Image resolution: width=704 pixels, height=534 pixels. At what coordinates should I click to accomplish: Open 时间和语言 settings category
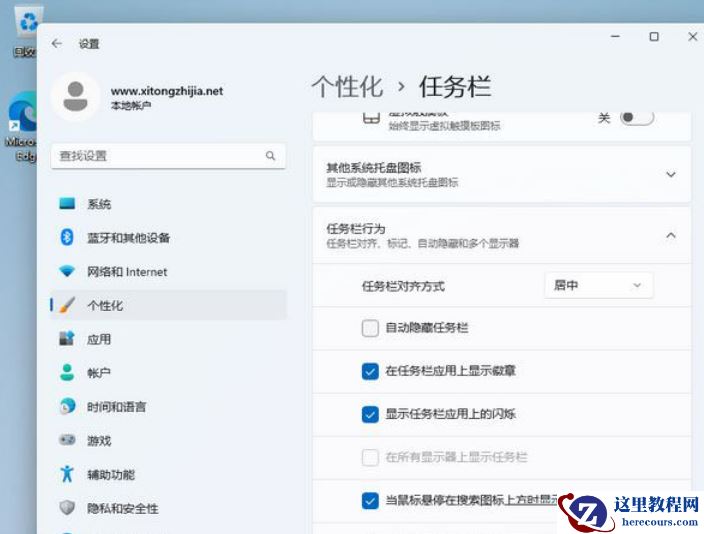tap(169, 407)
